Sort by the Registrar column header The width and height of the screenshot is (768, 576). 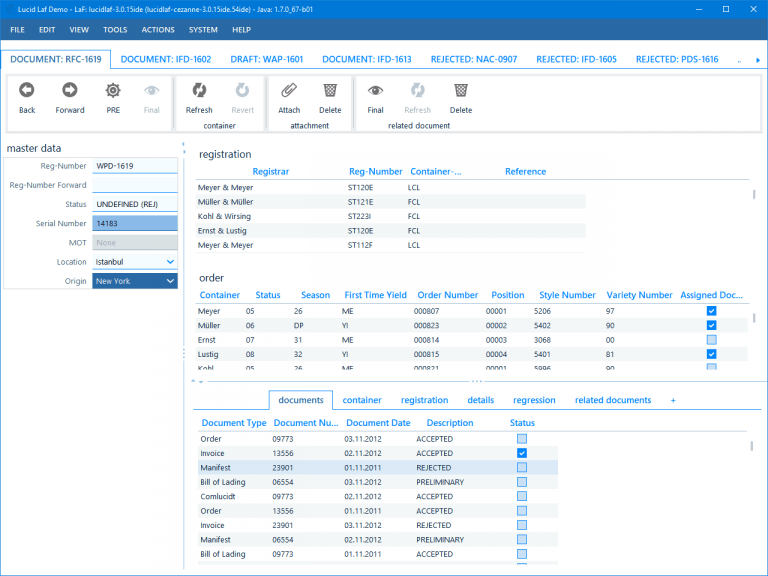[270, 171]
